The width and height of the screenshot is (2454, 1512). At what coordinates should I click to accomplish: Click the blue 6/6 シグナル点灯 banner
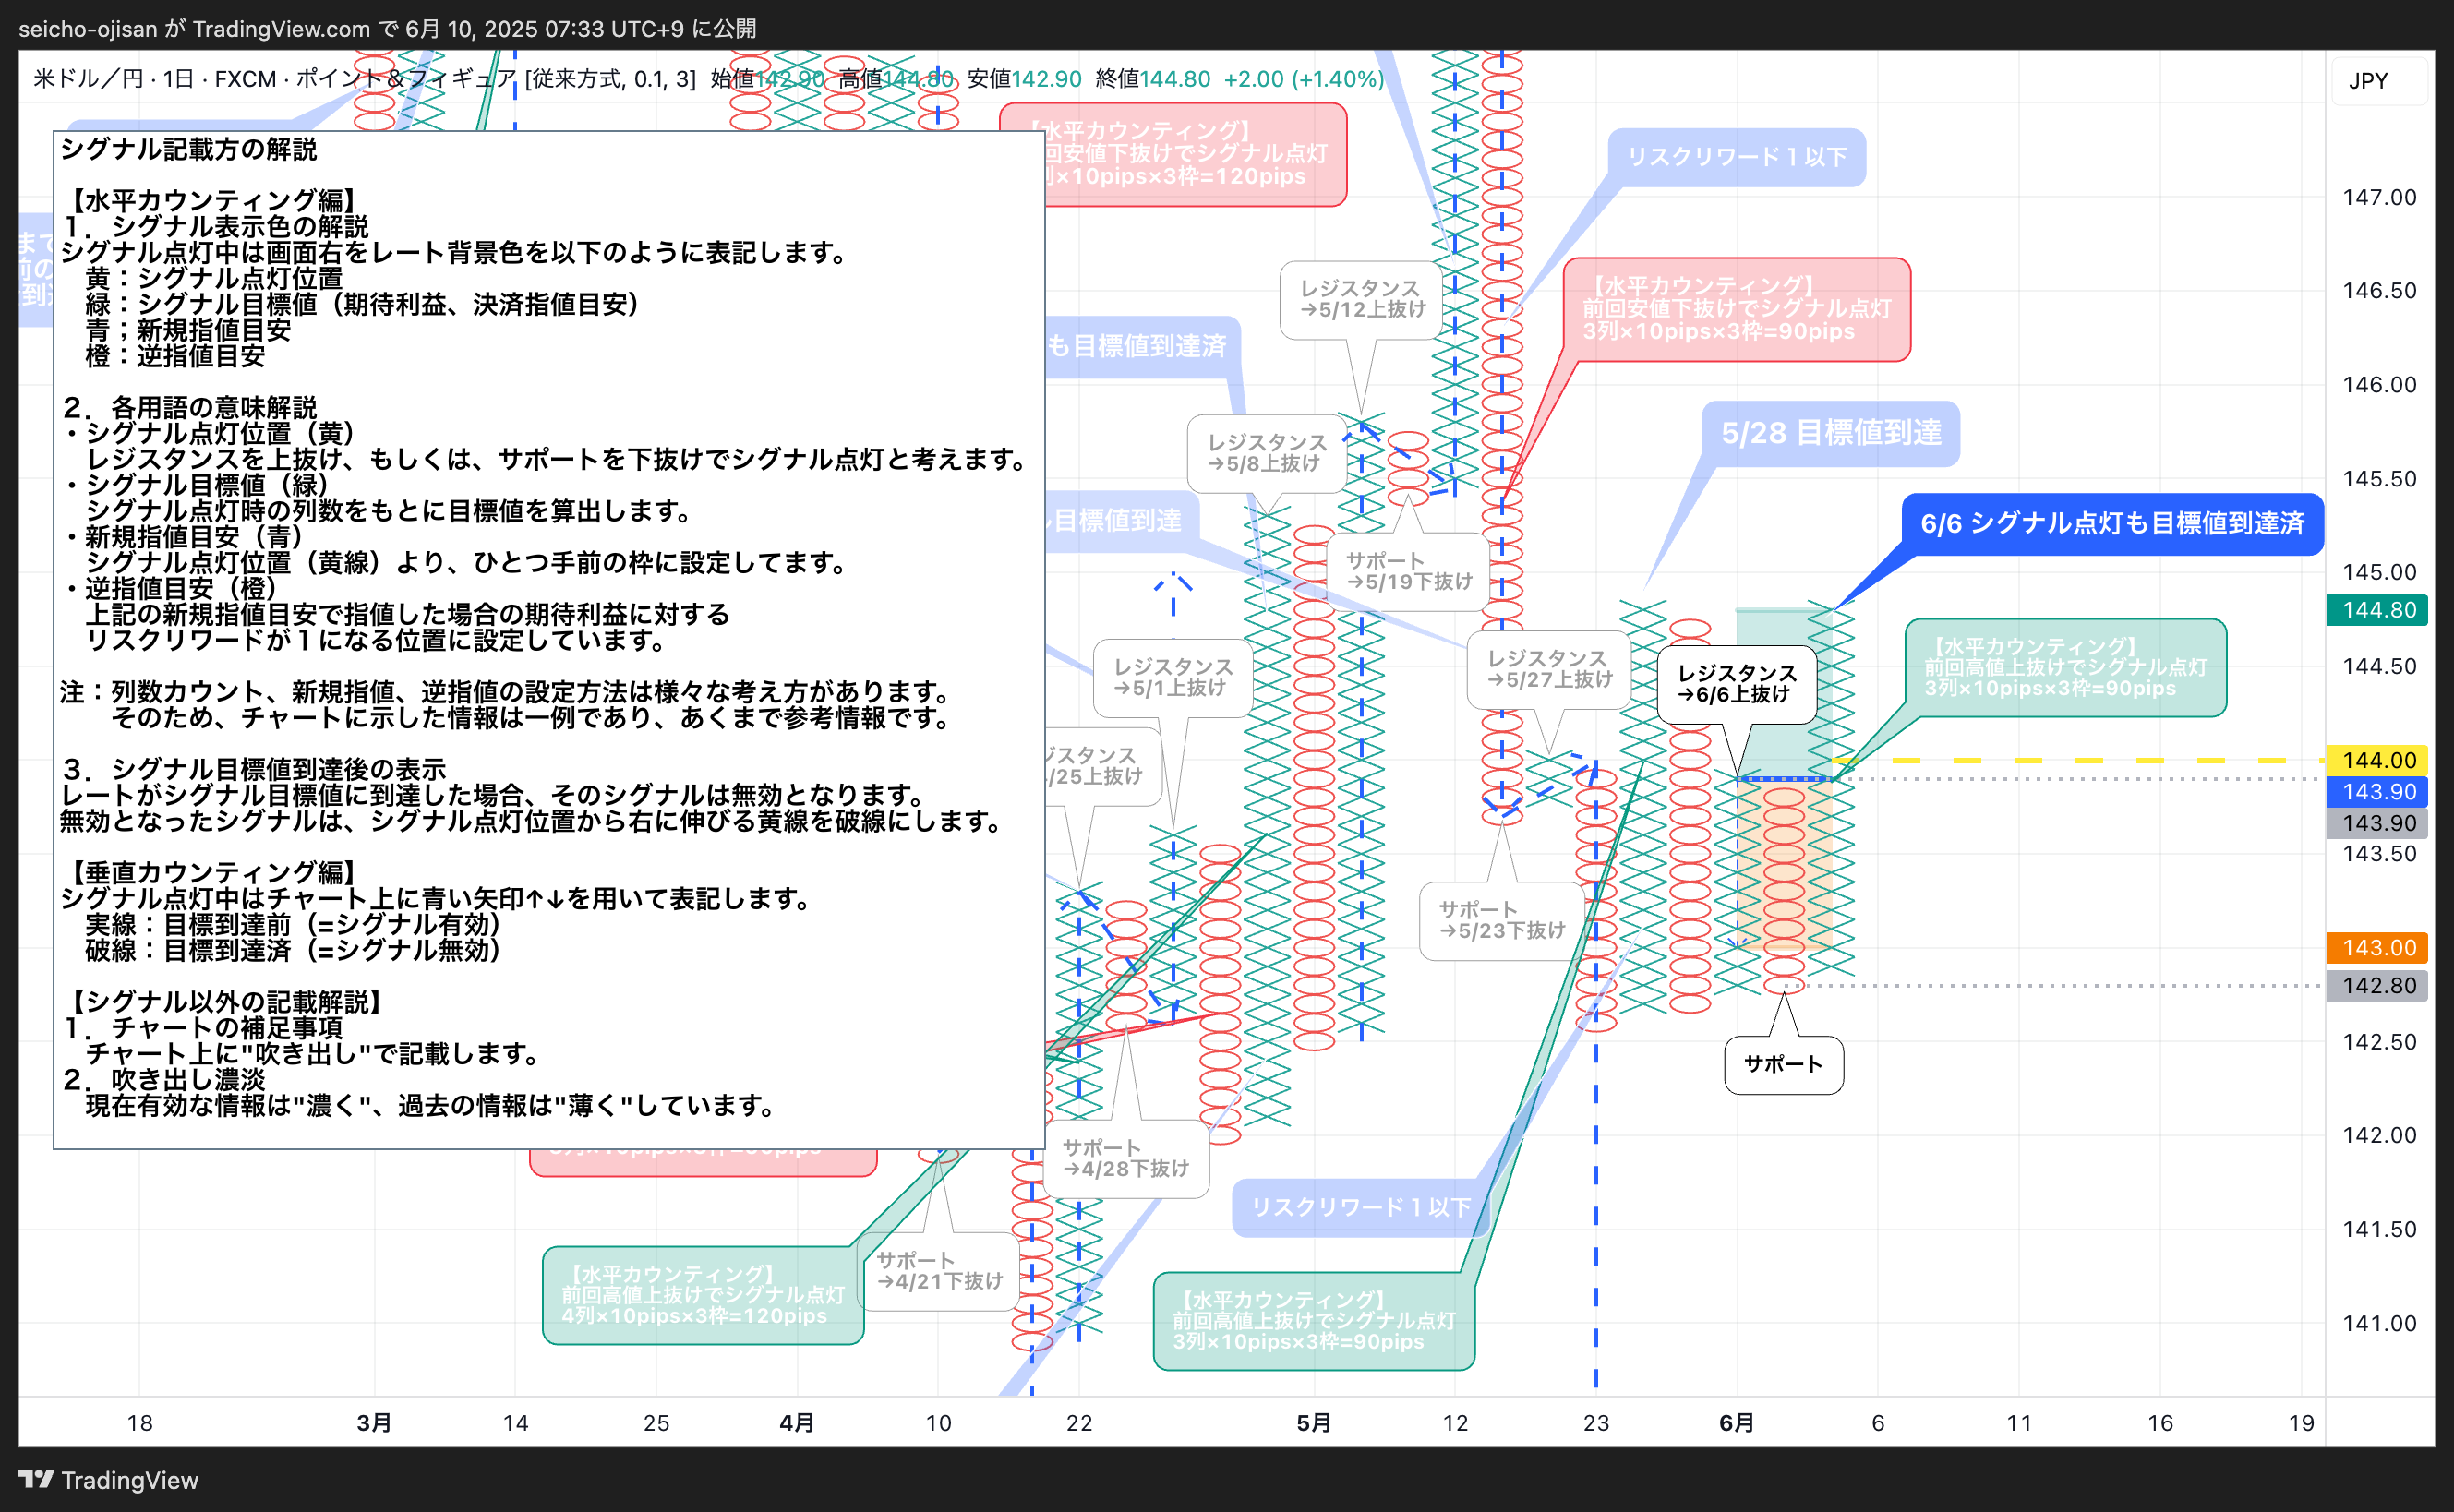tap(2115, 523)
